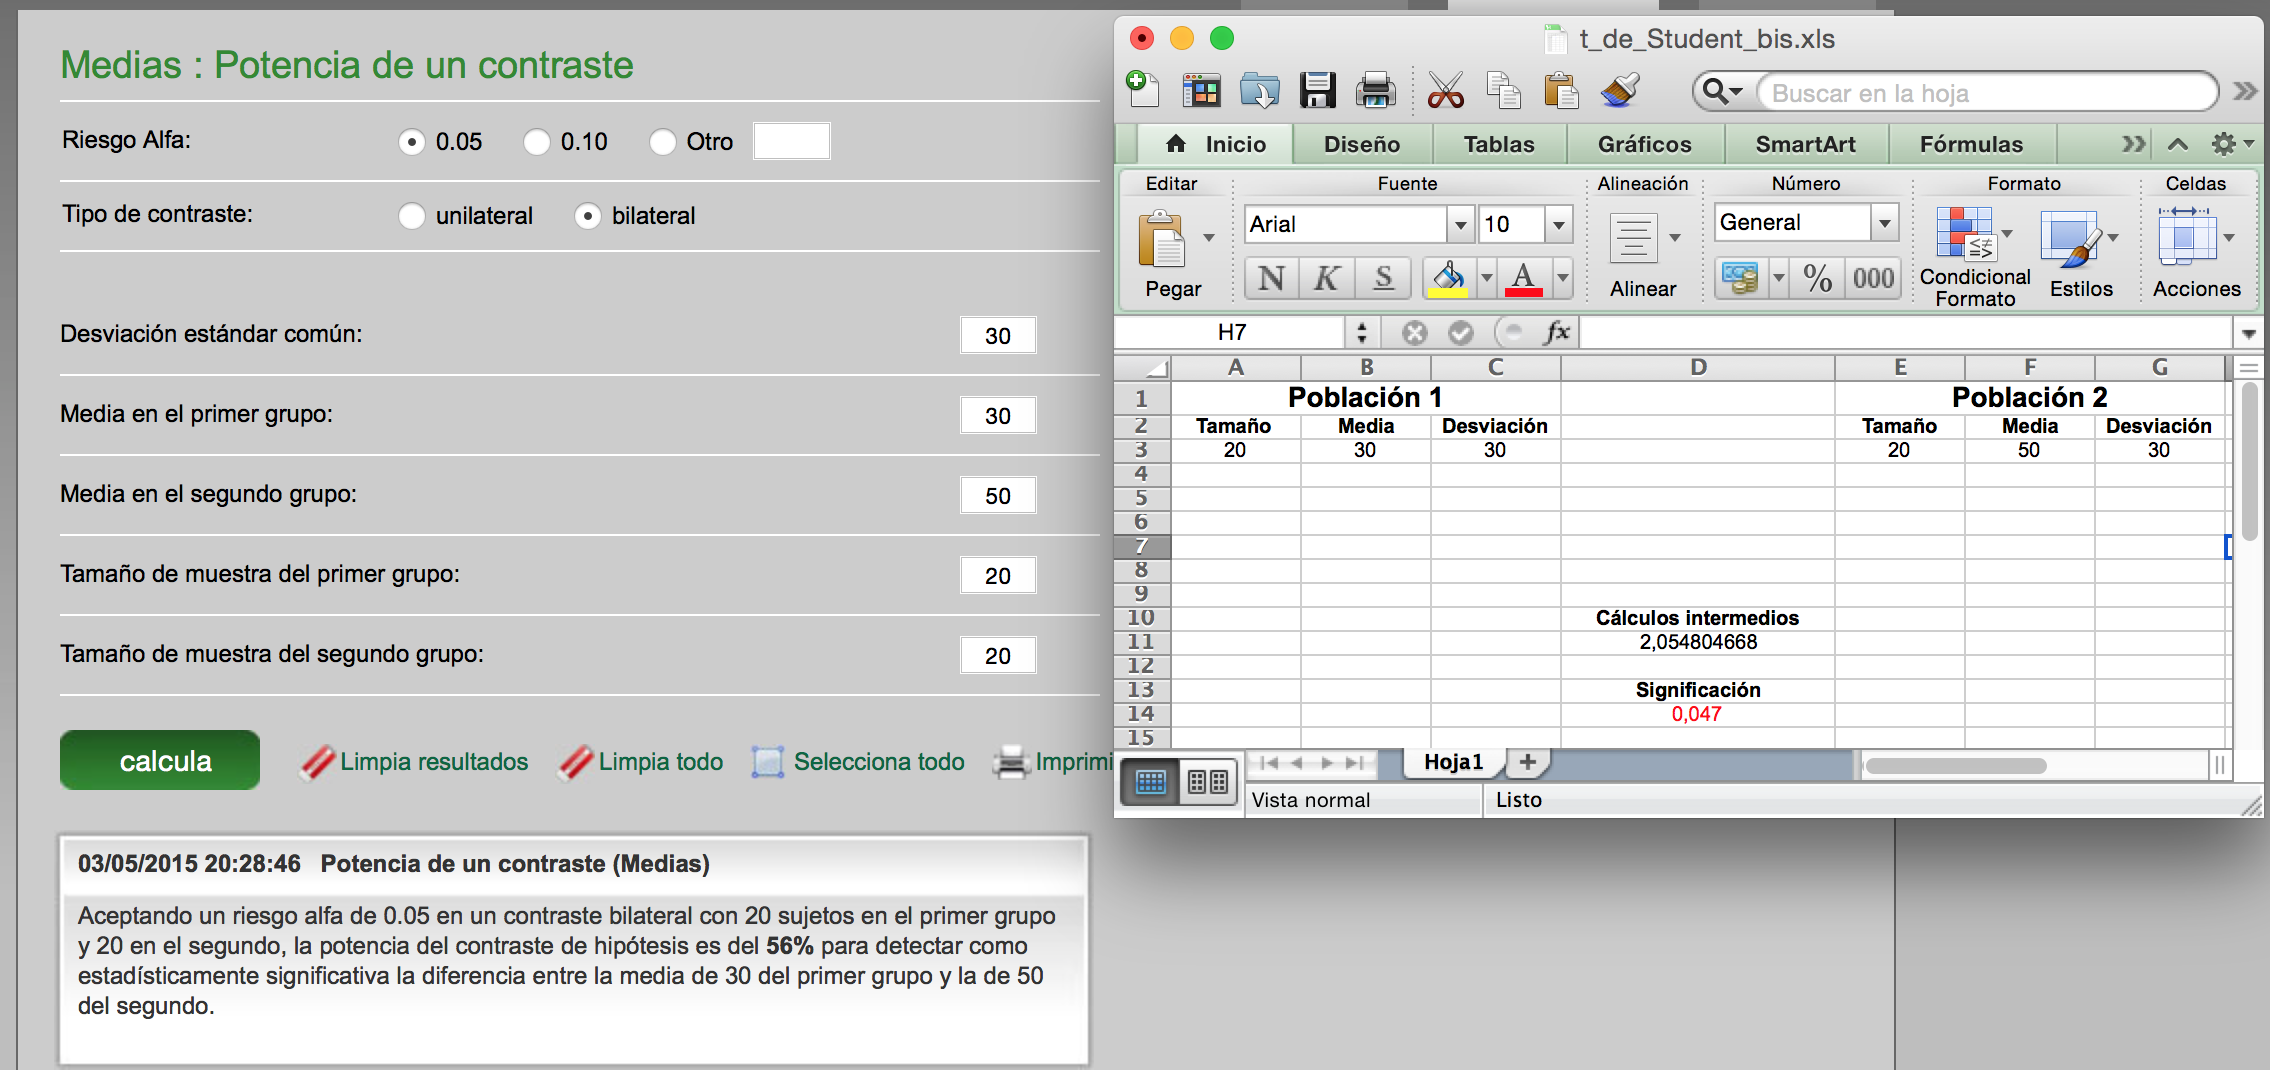Screen dimensions: 2270x1070
Task: Click the scissors Cut icon
Action: [1445, 91]
